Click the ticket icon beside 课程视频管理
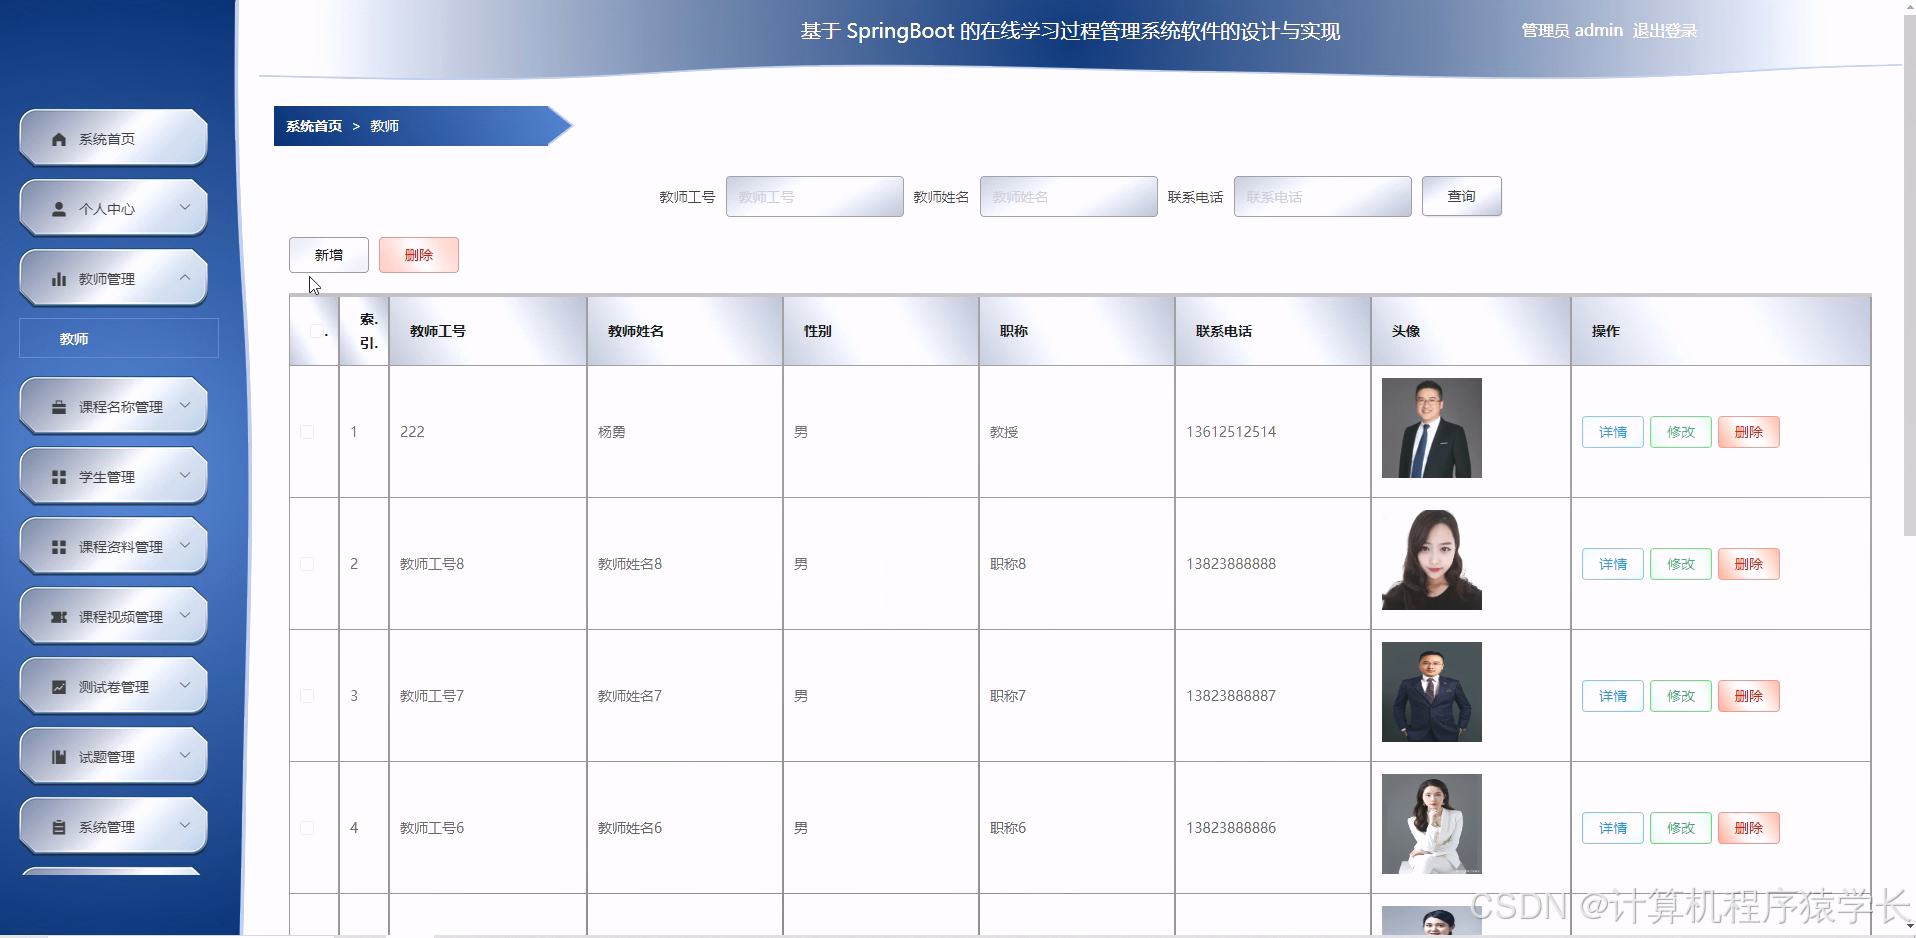 point(59,618)
